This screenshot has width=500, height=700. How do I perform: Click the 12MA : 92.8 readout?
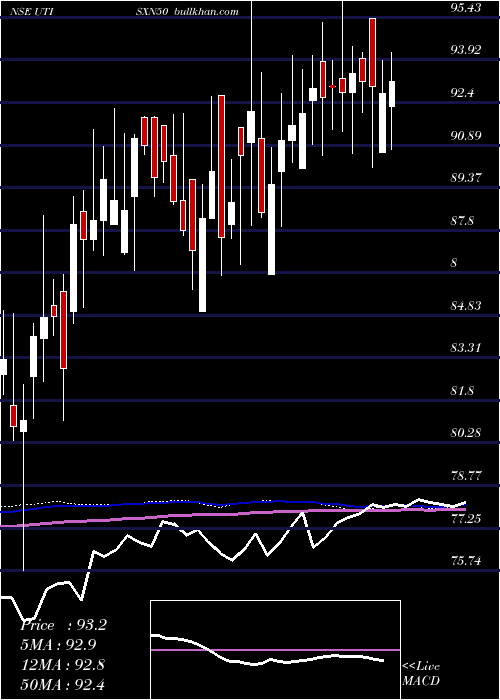click(x=63, y=664)
